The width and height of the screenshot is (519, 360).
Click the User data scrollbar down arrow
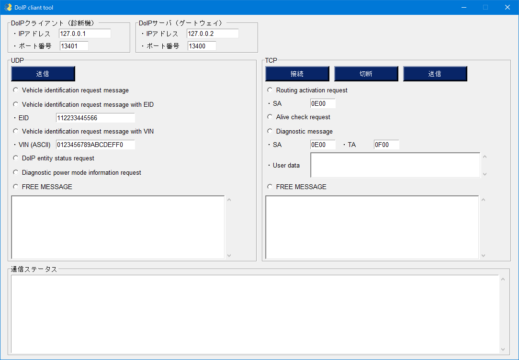pos(485,174)
